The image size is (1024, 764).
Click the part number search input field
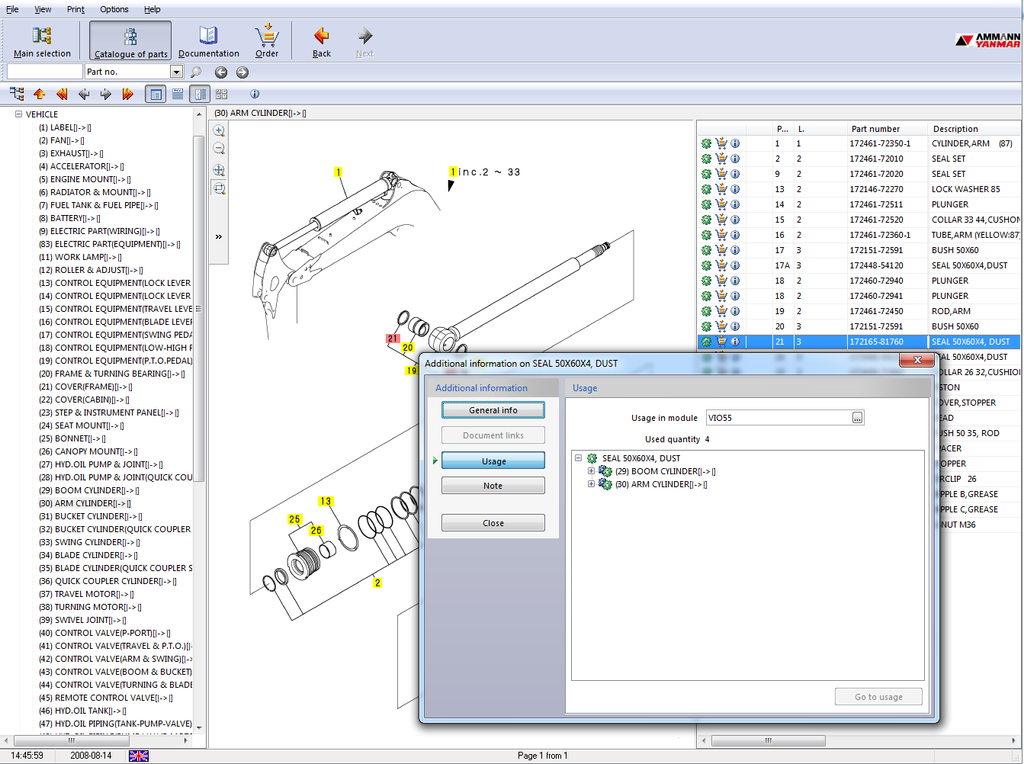coord(45,72)
